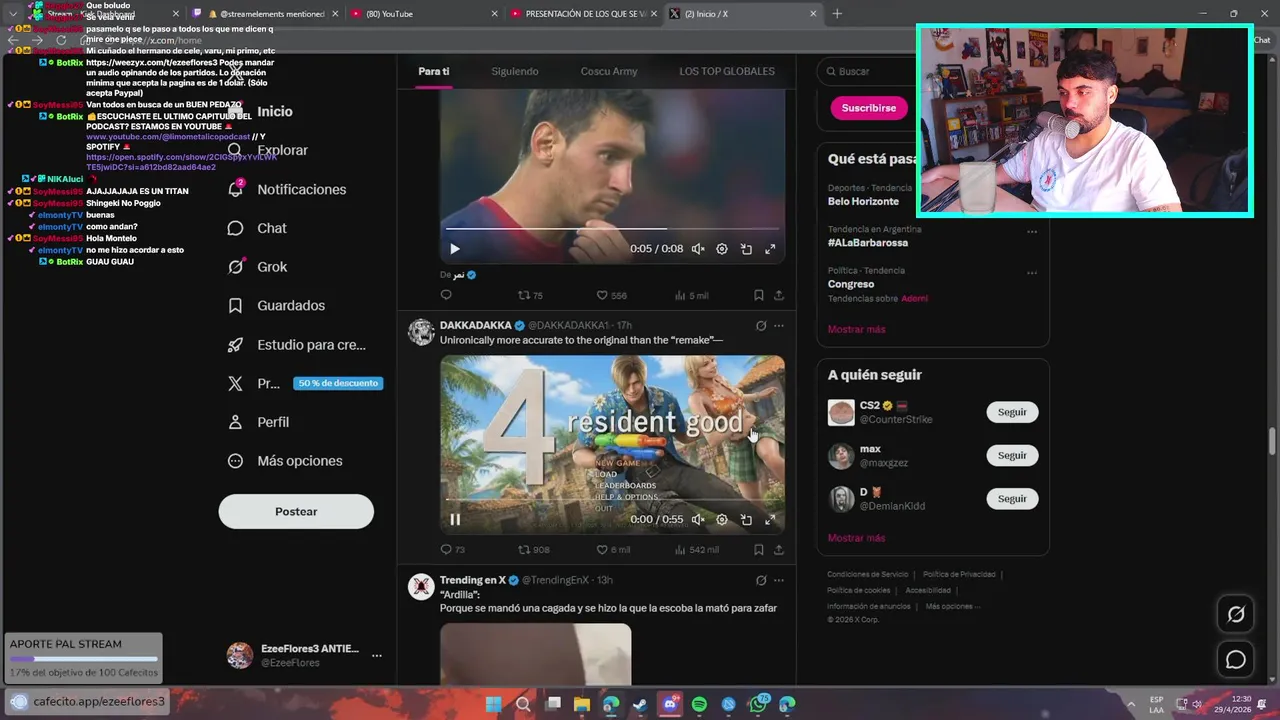Image resolution: width=1280 pixels, height=720 pixels.
Task: Click the Buscar search field
Action: pyautogui.click(x=933, y=71)
